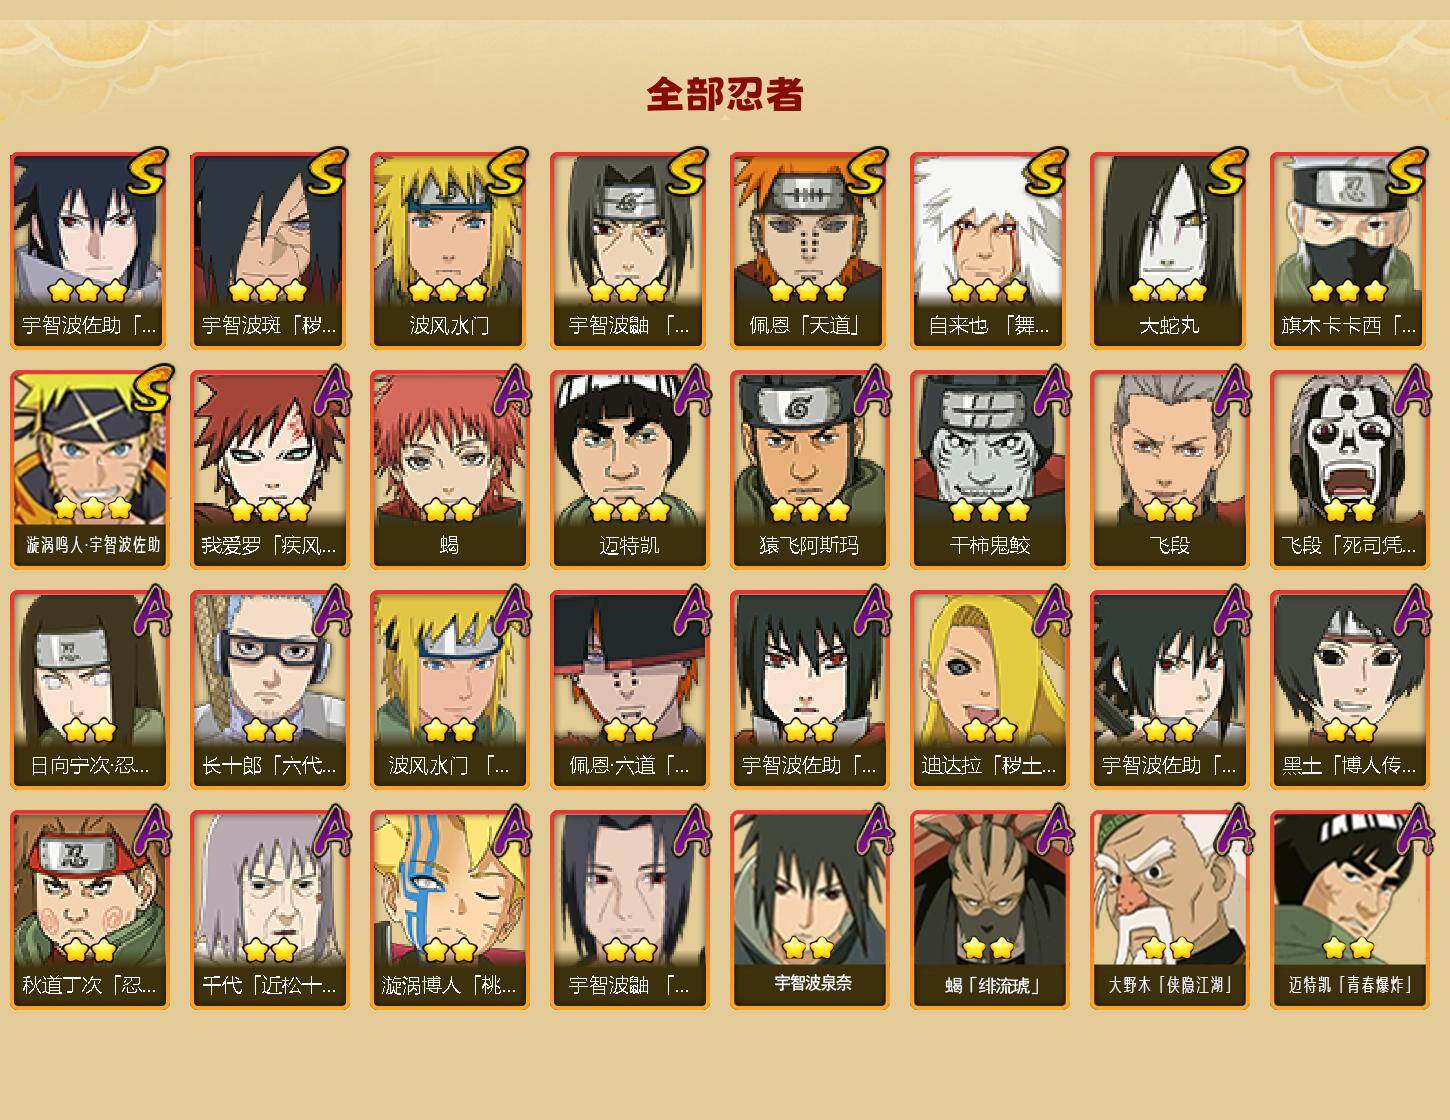
Task: Click the 宇智波泉奈 ninja card
Action: tap(809, 910)
